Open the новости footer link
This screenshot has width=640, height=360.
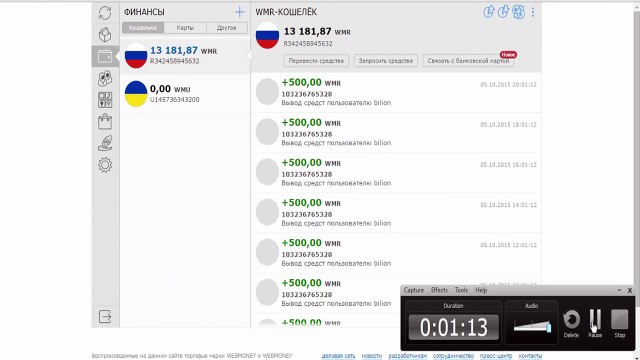click(372, 356)
